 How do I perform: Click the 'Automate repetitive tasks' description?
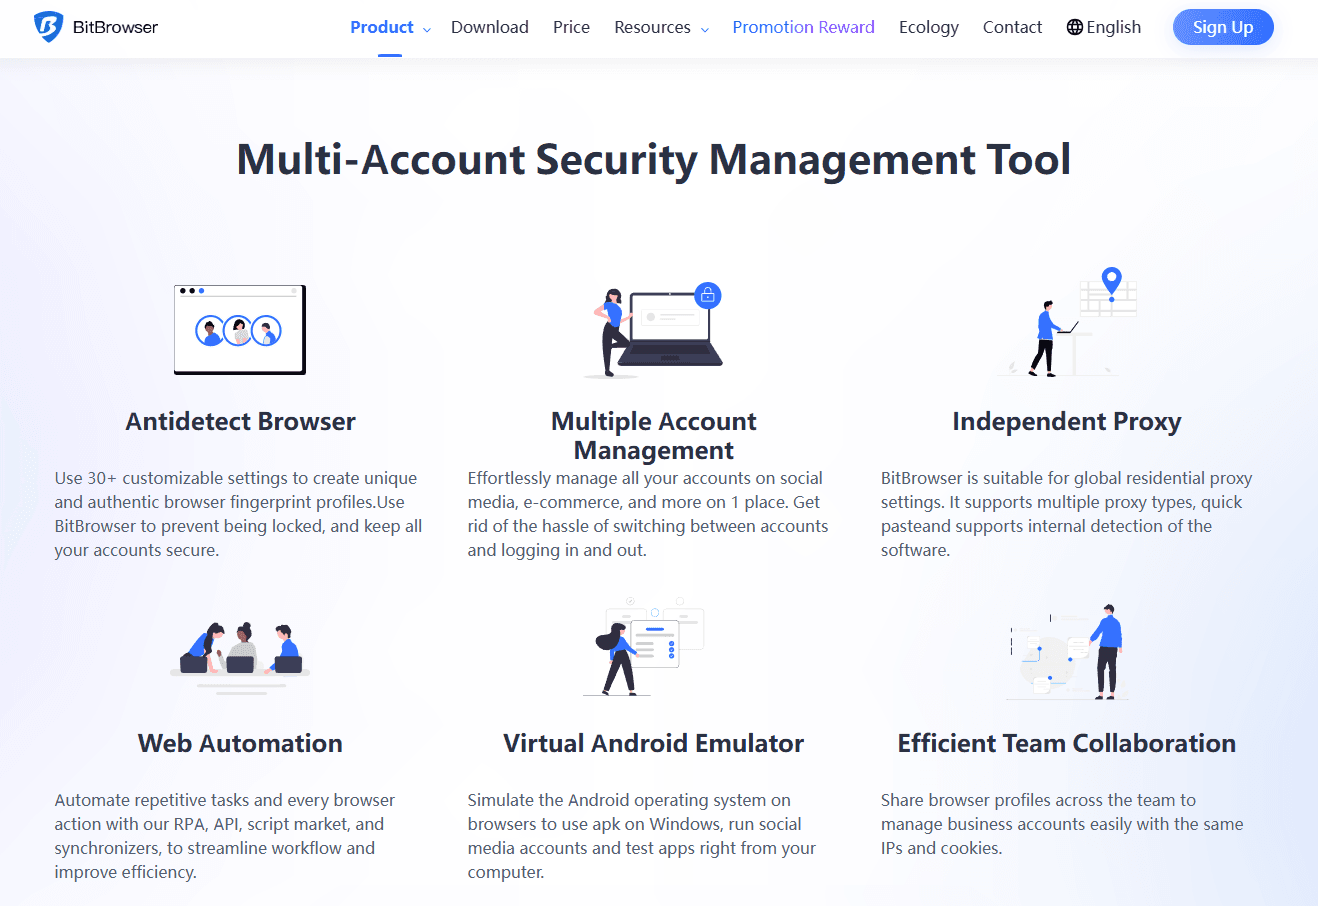225,836
